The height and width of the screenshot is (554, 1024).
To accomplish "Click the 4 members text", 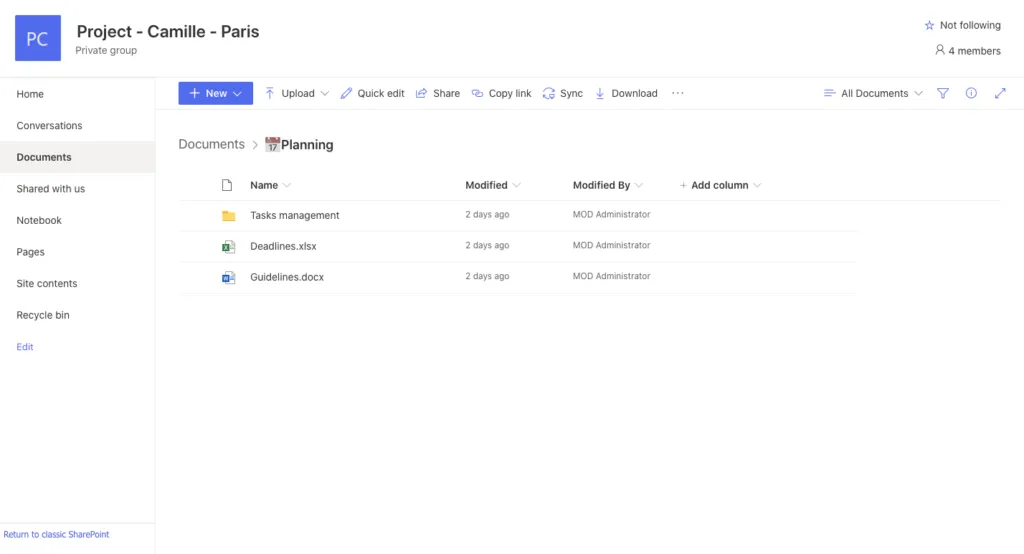I will 974,51.
